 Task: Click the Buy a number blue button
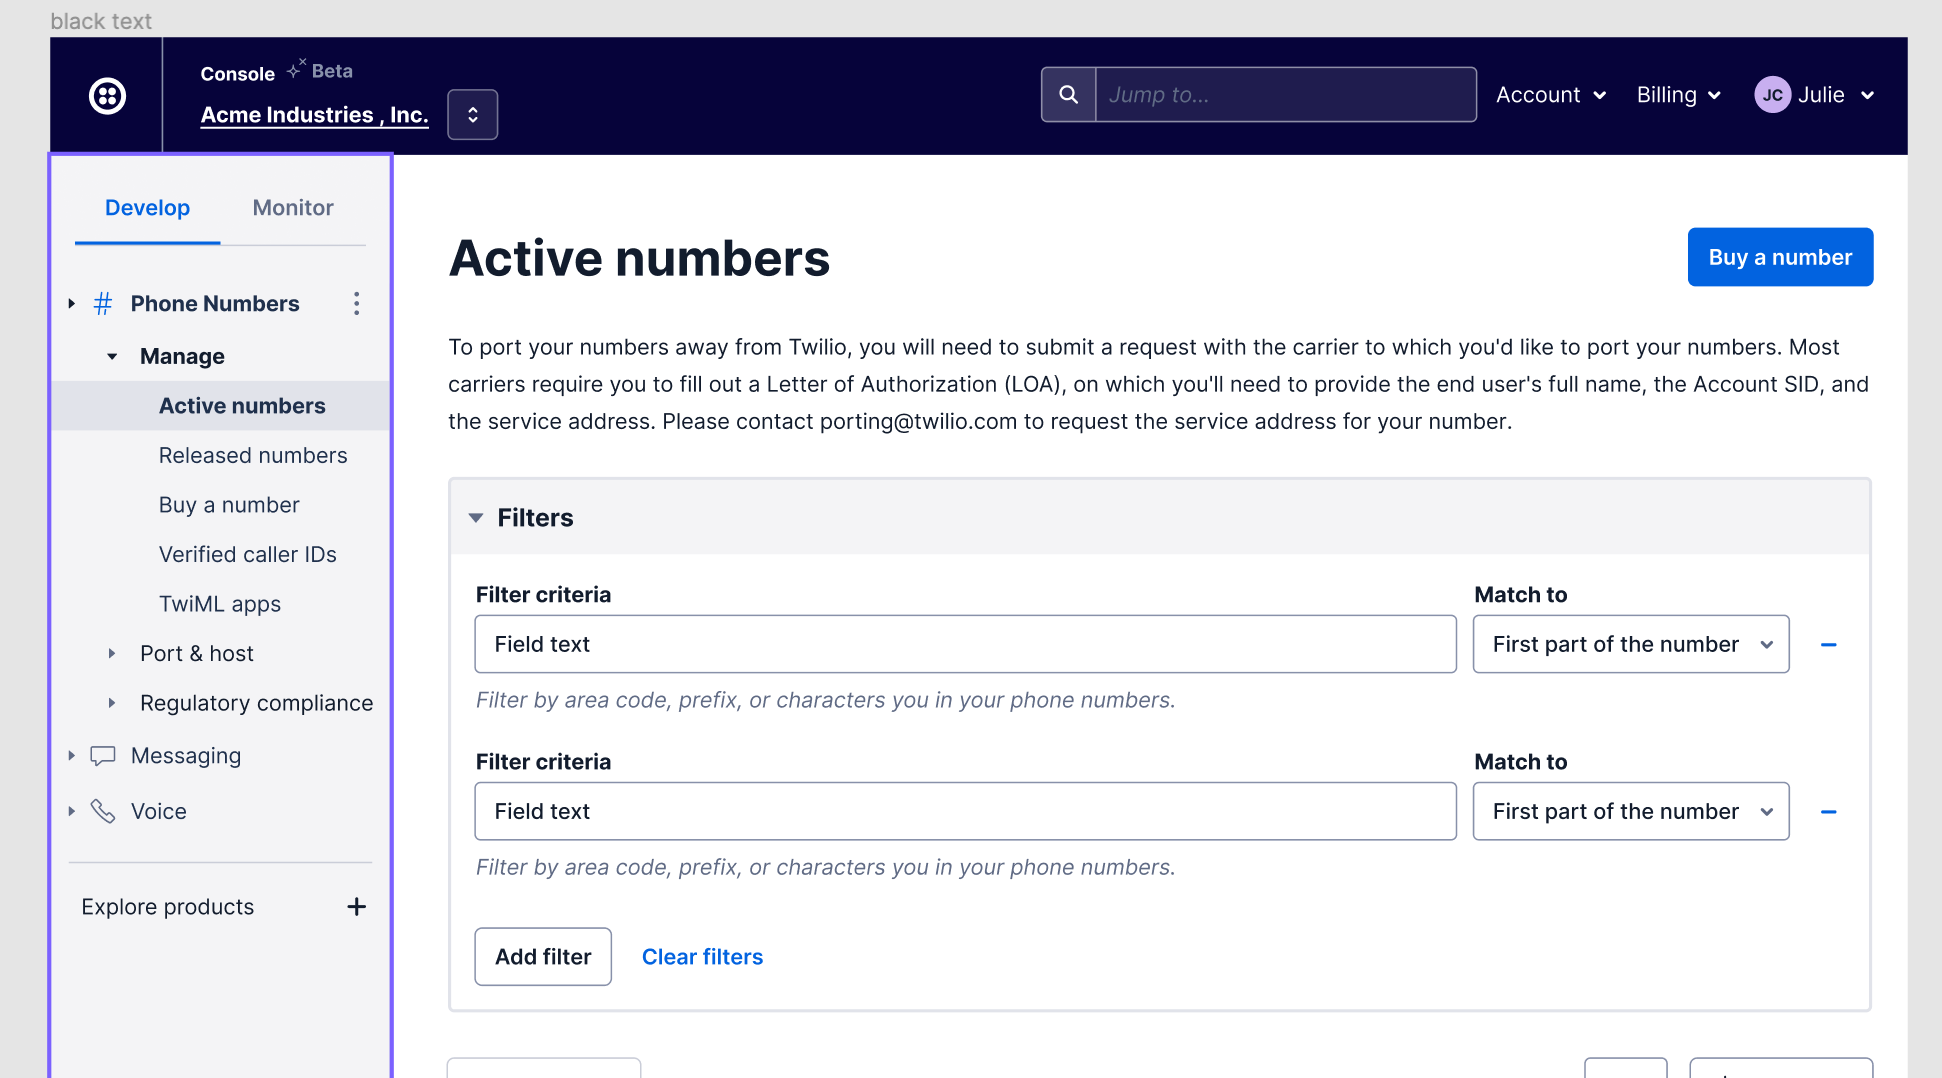[1780, 257]
